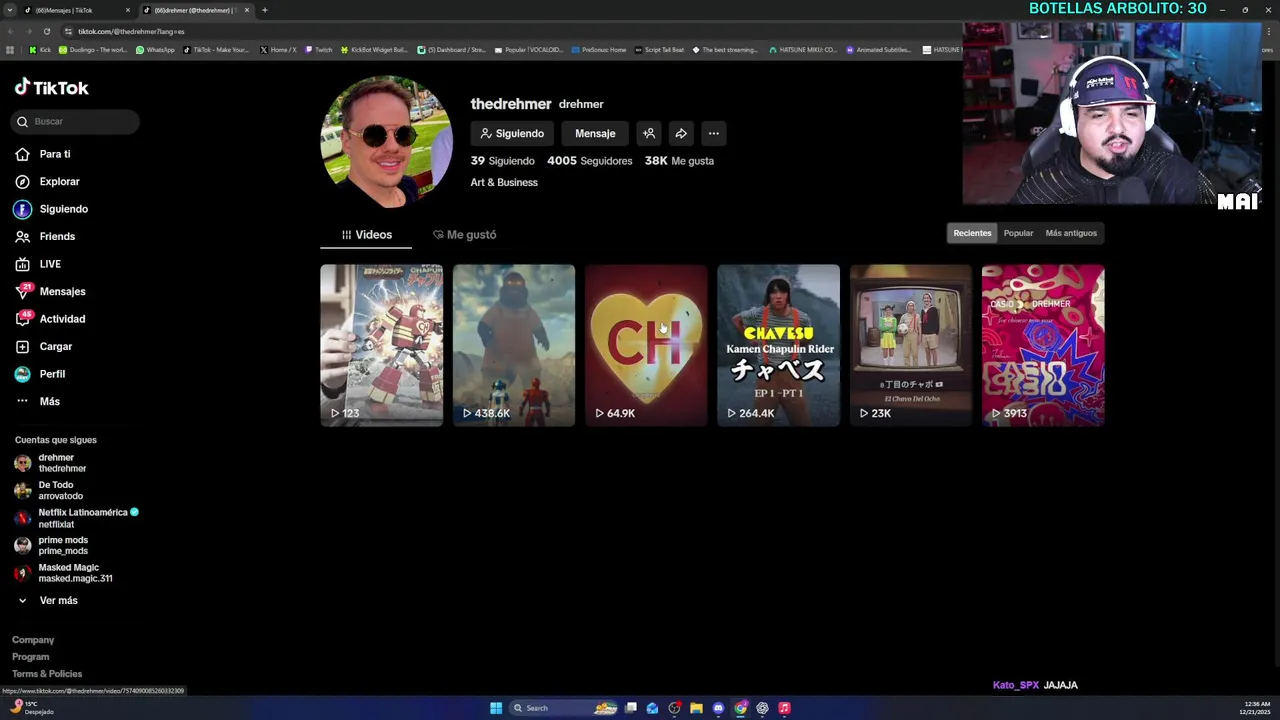This screenshot has height=720, width=1280.
Task: Open Netflix Latinoamérica followed account
Action: coord(76,518)
